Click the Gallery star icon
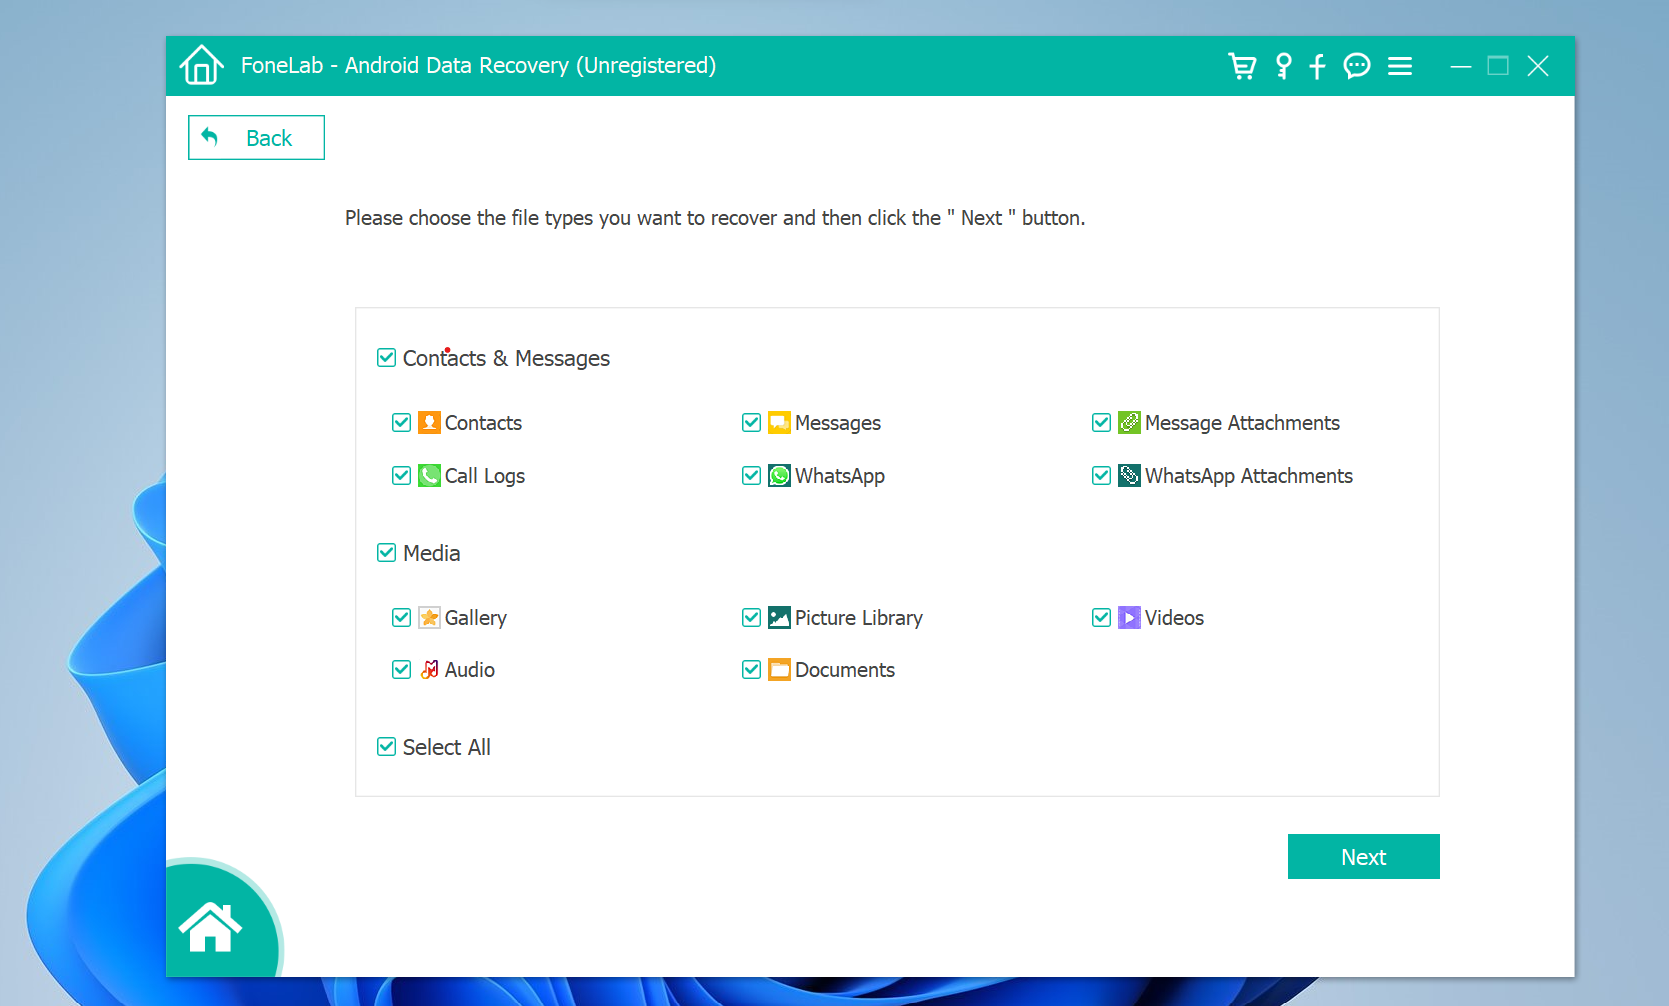The image size is (1669, 1006). (429, 617)
